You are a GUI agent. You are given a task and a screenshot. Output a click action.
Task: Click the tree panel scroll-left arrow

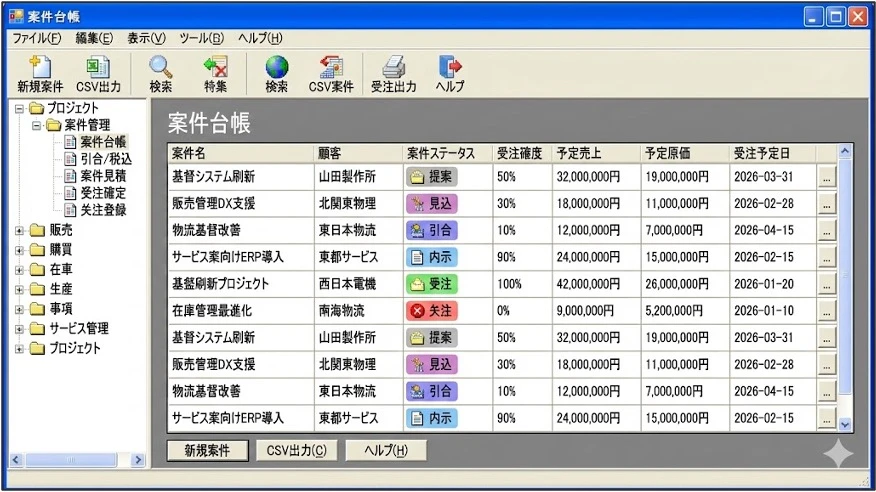[16, 460]
